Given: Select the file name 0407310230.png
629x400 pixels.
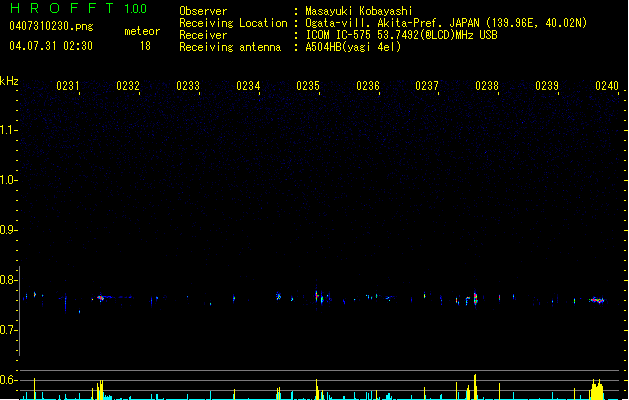Looking at the screenshot, I should [x=51, y=26].
